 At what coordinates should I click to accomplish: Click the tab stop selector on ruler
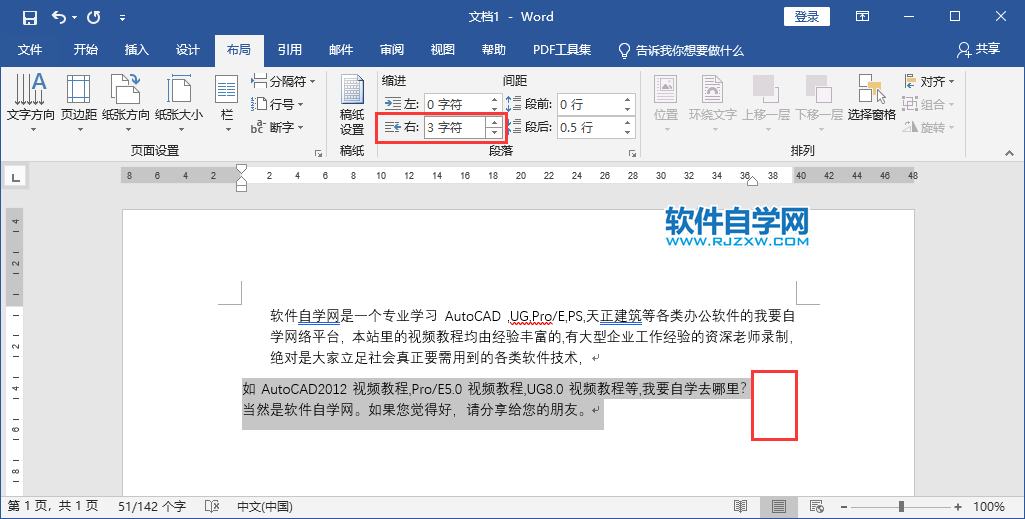[16, 176]
